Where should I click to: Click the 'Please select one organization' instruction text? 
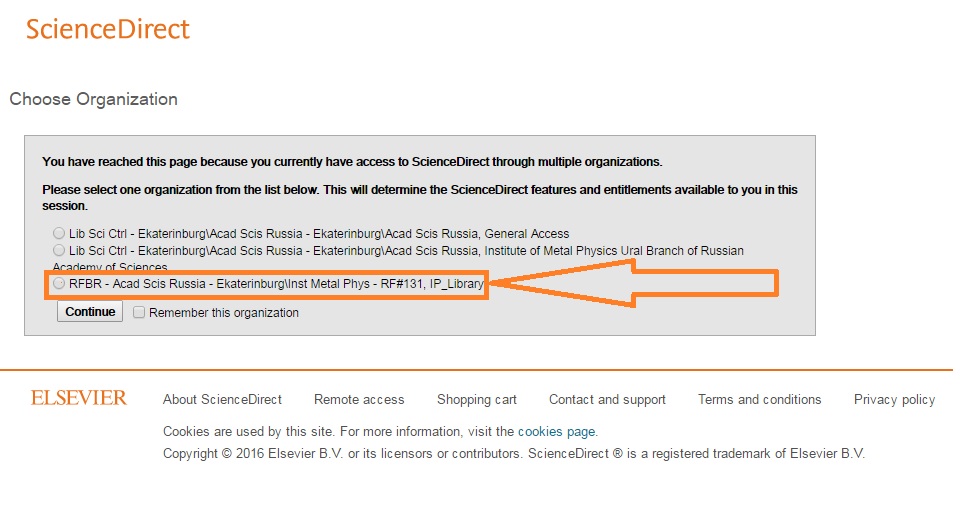coord(420,198)
